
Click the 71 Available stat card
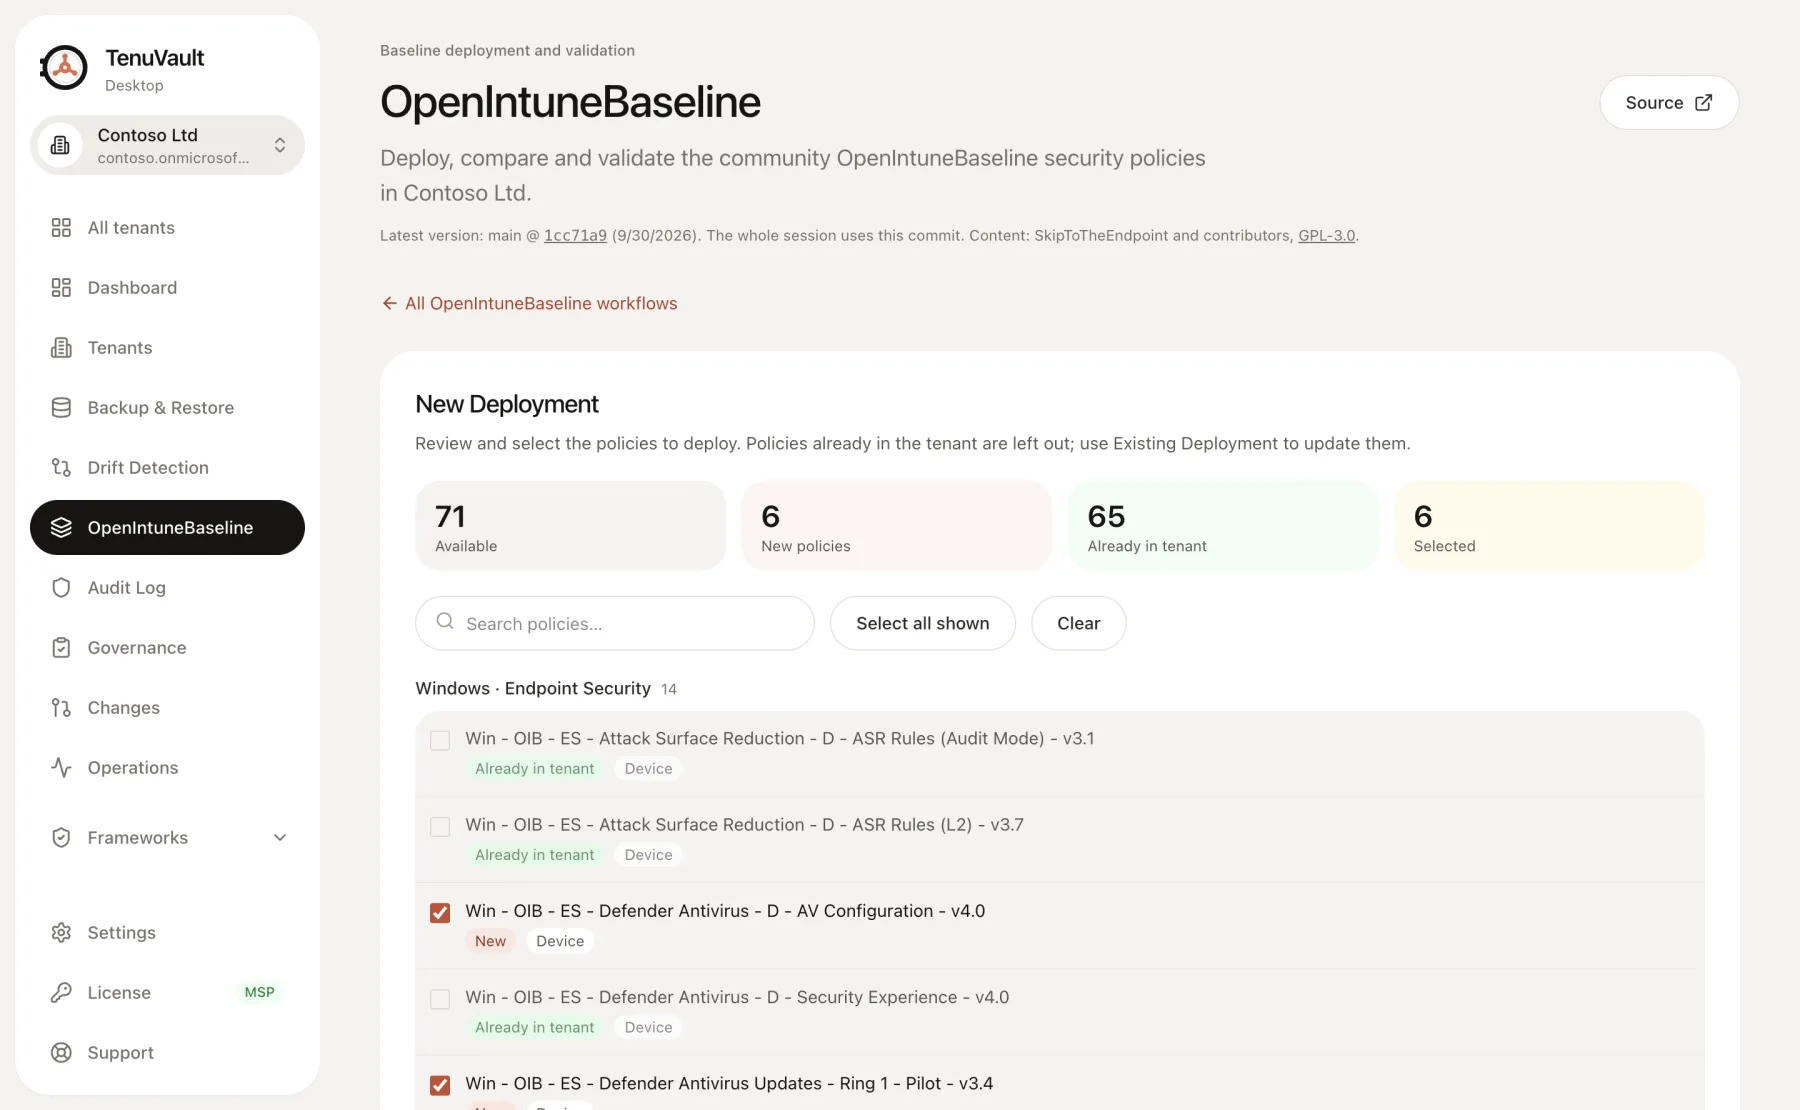(570, 526)
